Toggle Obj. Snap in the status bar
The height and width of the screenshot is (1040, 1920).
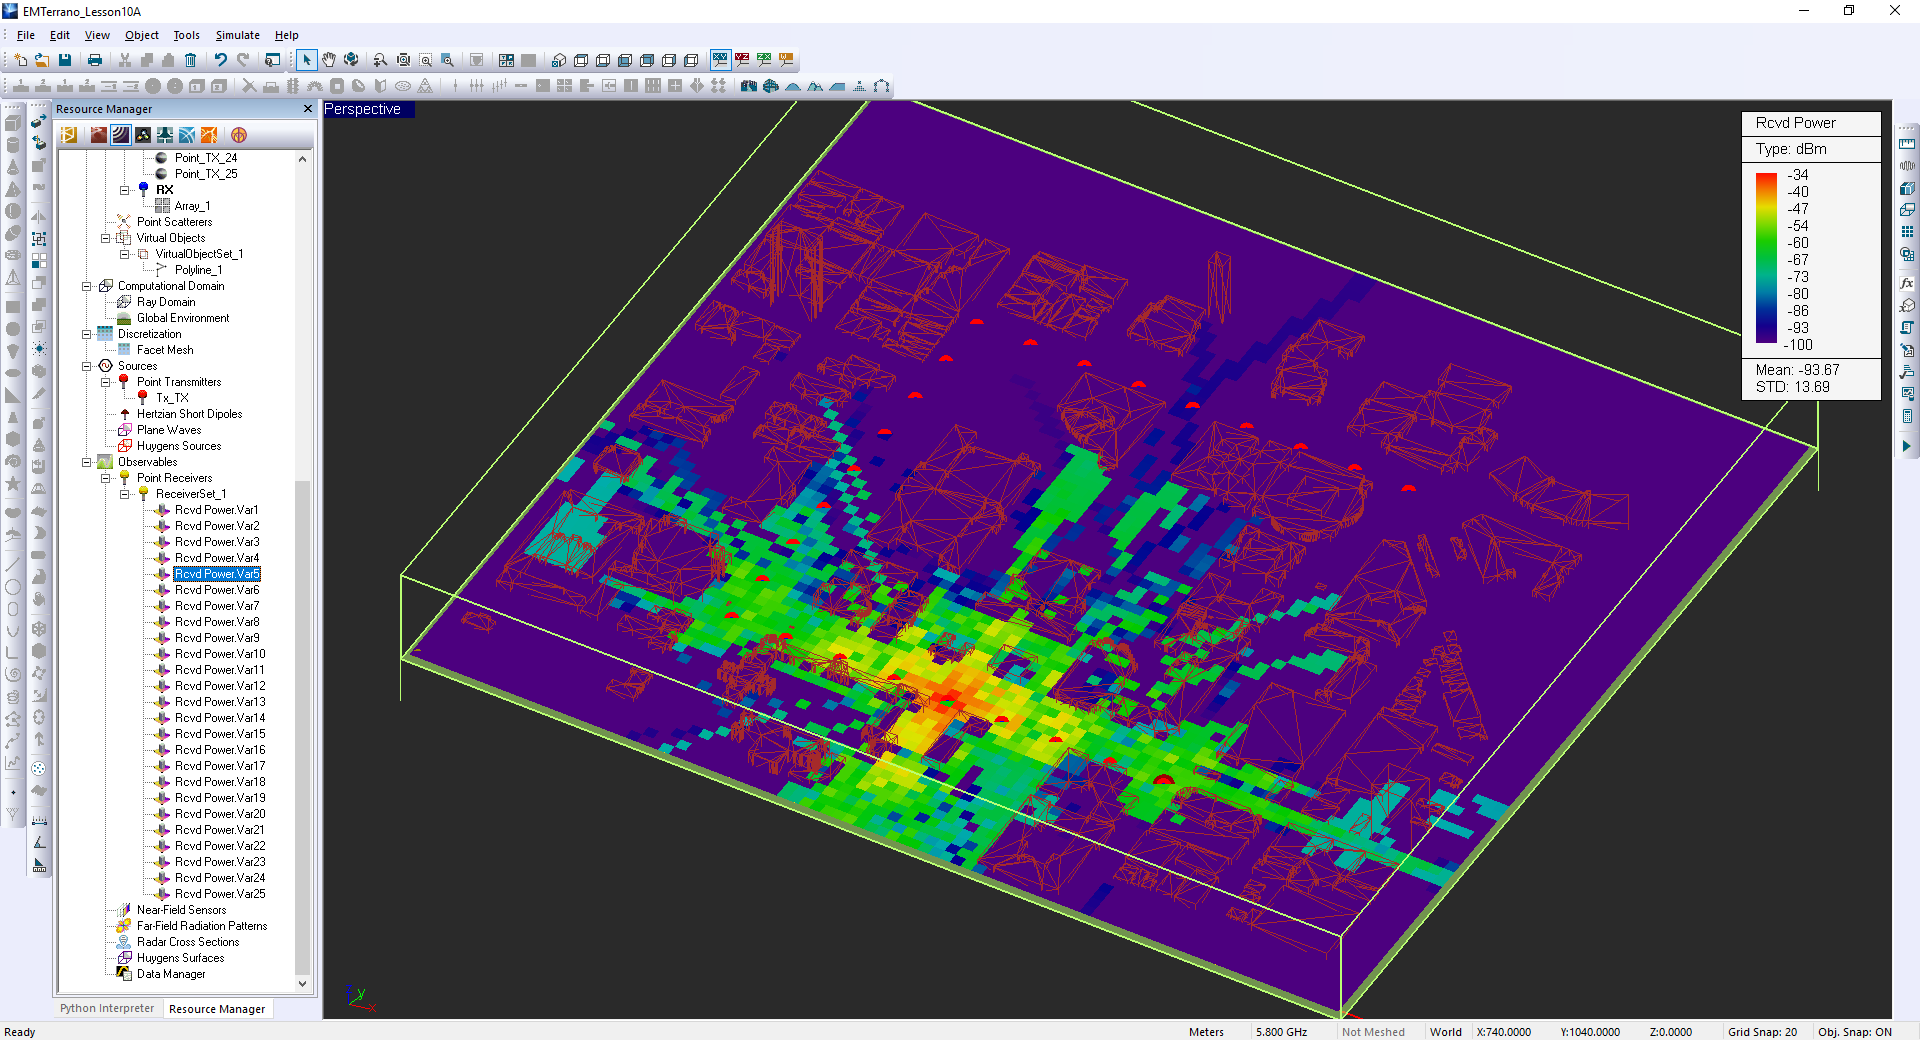click(x=1854, y=1032)
